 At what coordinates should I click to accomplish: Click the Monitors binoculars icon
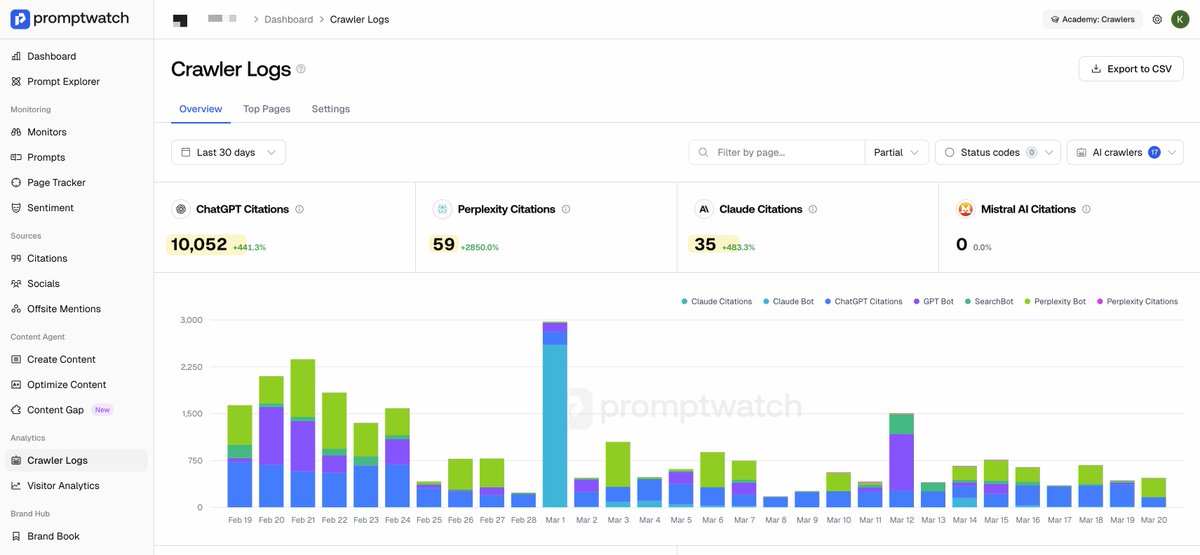tap(16, 132)
